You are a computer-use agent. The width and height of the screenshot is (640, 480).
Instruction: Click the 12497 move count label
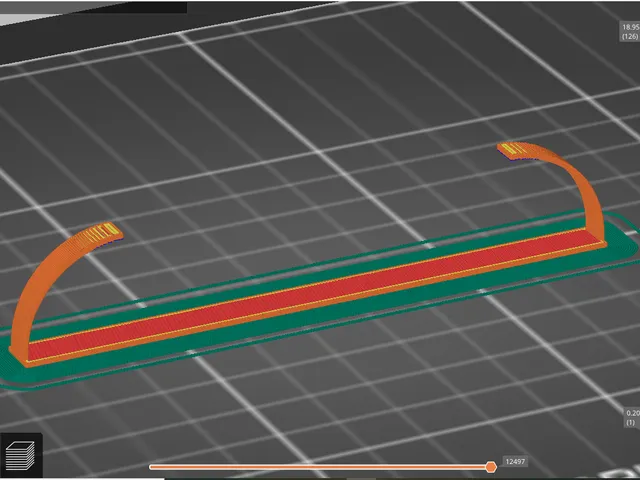[x=515, y=462]
